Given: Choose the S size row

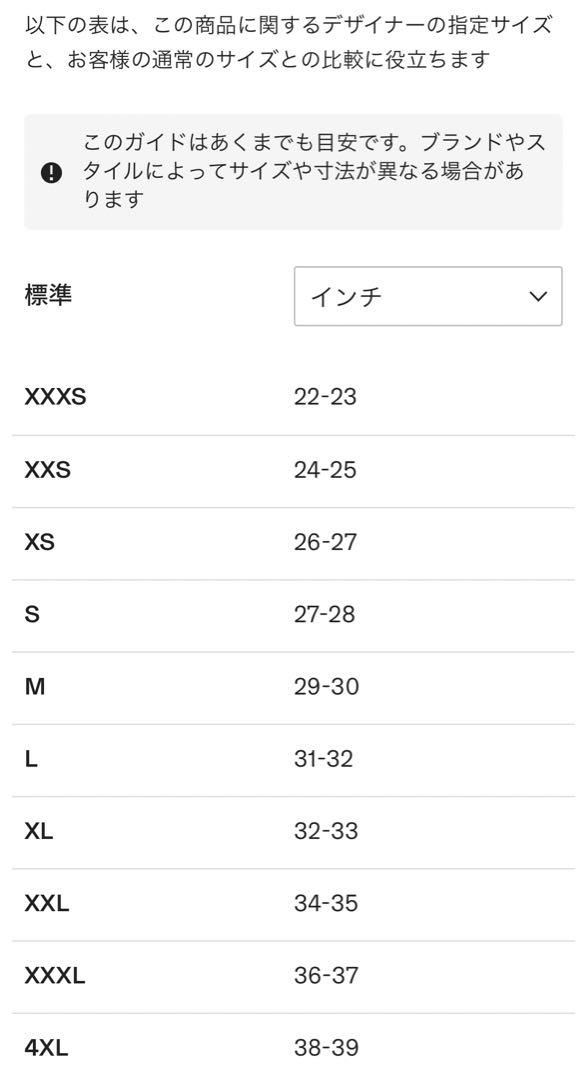Looking at the screenshot, I should [293, 616].
